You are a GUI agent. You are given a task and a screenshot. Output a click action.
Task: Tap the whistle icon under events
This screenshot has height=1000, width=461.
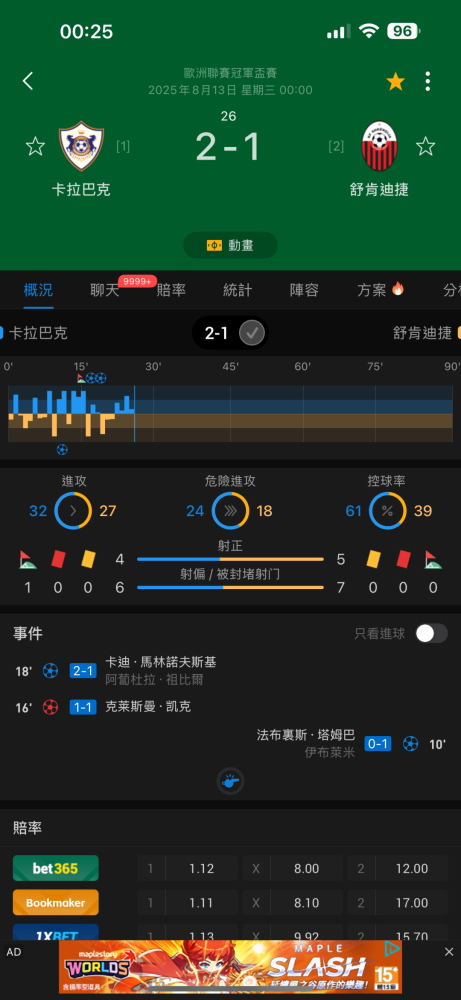(x=230, y=781)
